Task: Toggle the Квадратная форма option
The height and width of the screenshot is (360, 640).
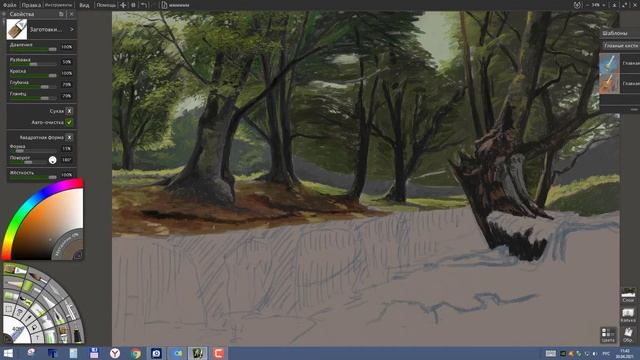Action: pos(69,138)
